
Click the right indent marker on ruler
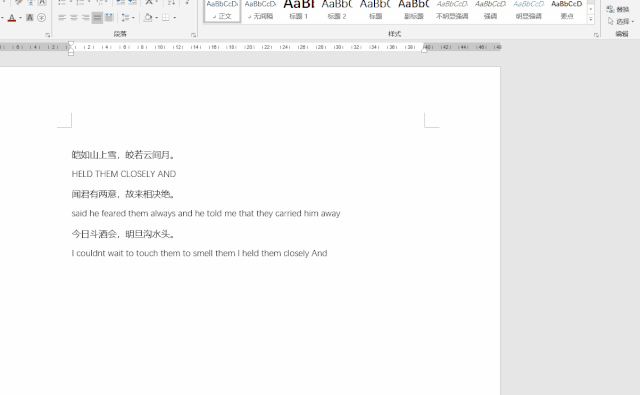[424, 49]
